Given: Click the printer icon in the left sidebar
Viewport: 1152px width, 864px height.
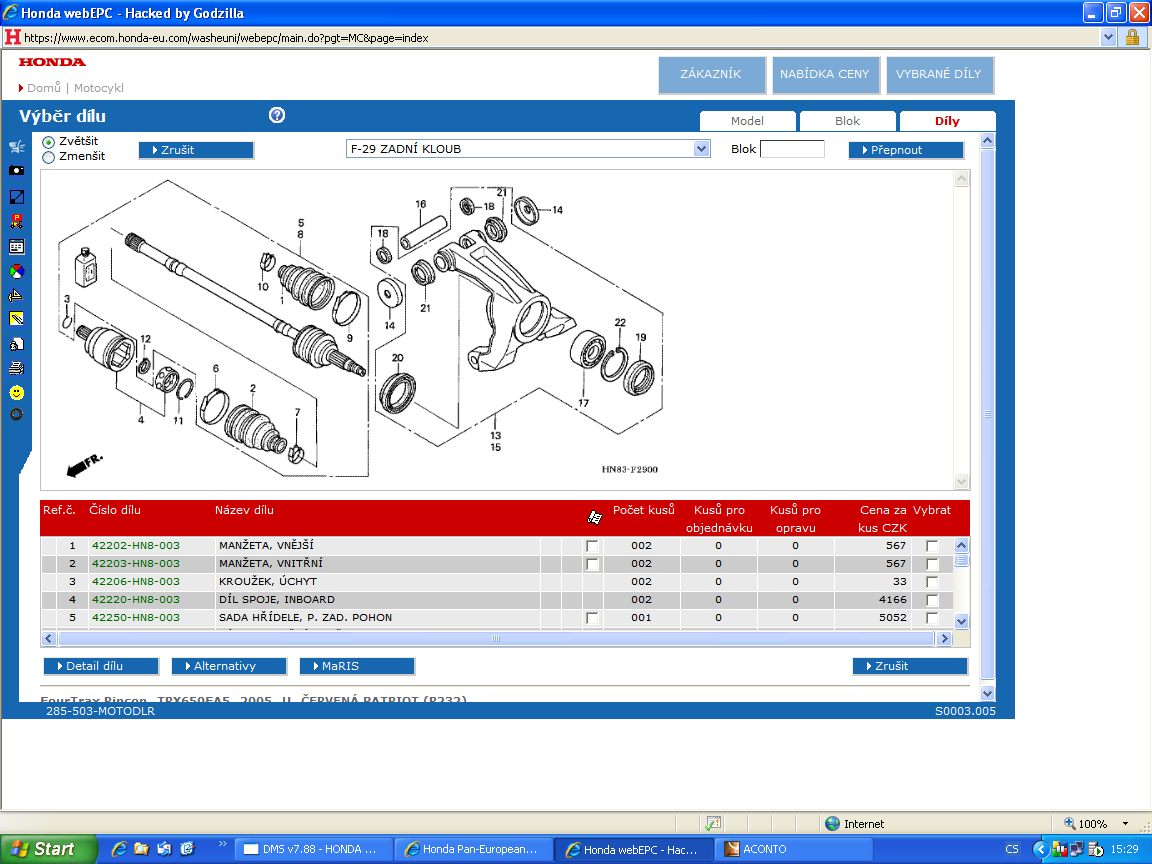Looking at the screenshot, I should 16,368.
